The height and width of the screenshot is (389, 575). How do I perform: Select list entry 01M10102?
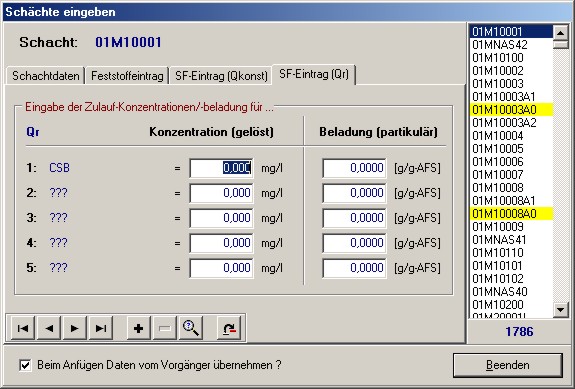click(x=511, y=279)
